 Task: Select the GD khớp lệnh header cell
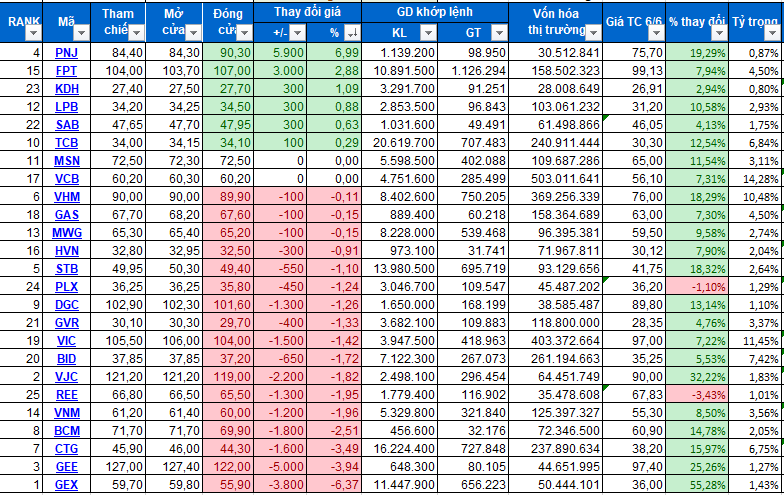tap(434, 12)
